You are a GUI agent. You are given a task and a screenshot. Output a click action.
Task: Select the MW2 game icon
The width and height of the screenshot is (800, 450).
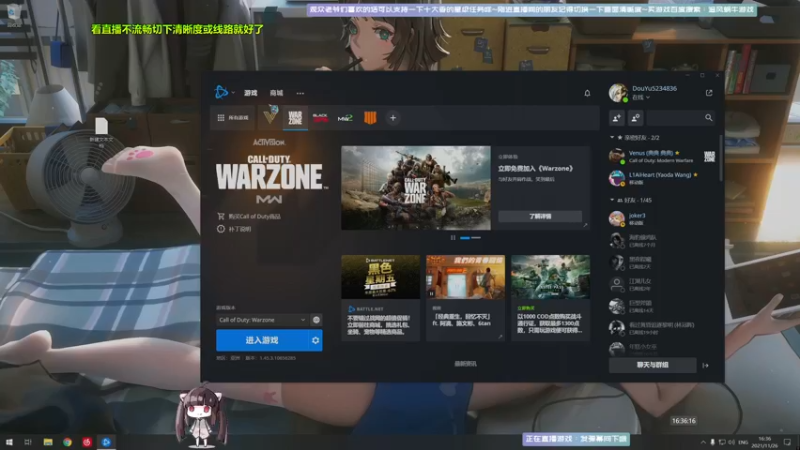(345, 118)
